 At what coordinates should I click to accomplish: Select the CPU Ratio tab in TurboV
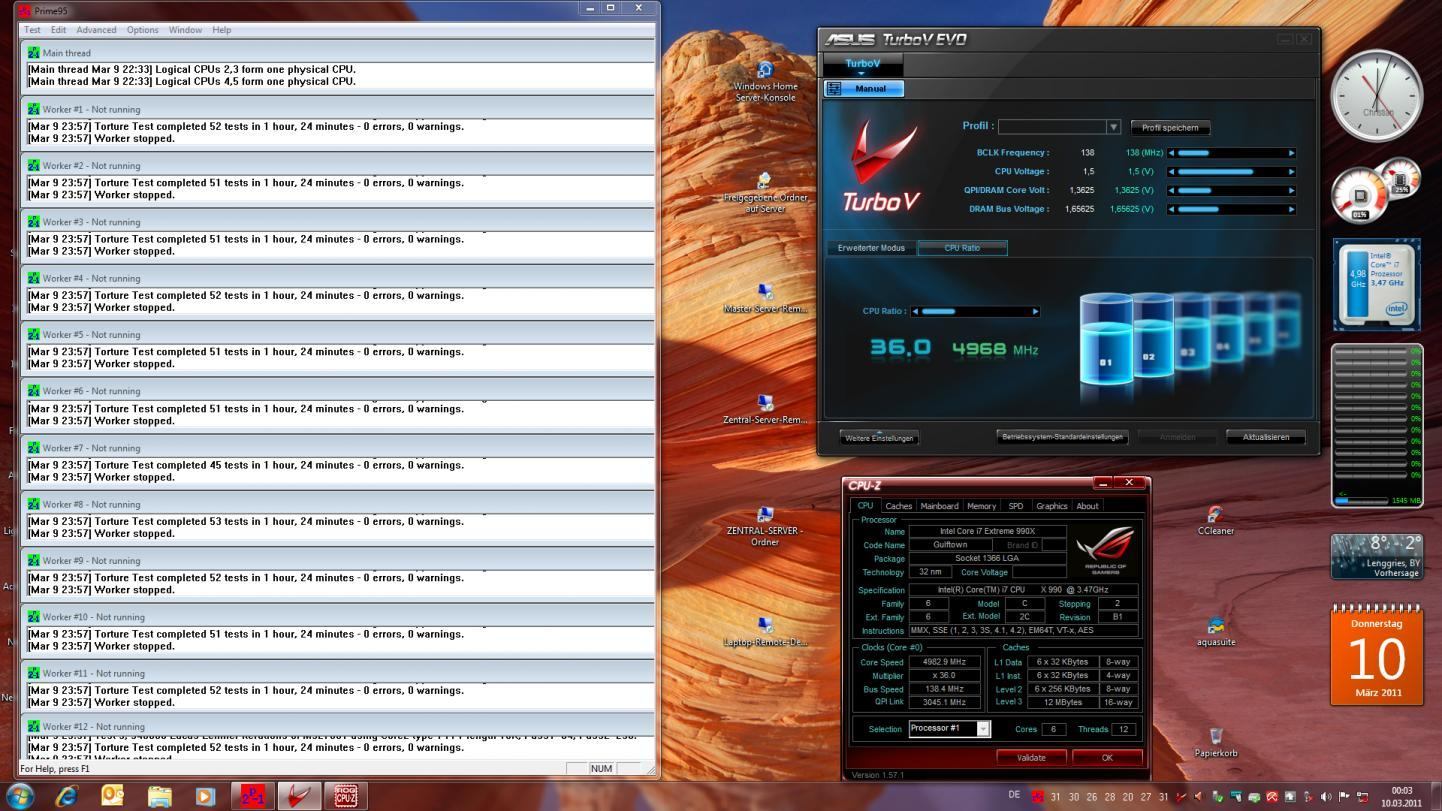pos(962,248)
